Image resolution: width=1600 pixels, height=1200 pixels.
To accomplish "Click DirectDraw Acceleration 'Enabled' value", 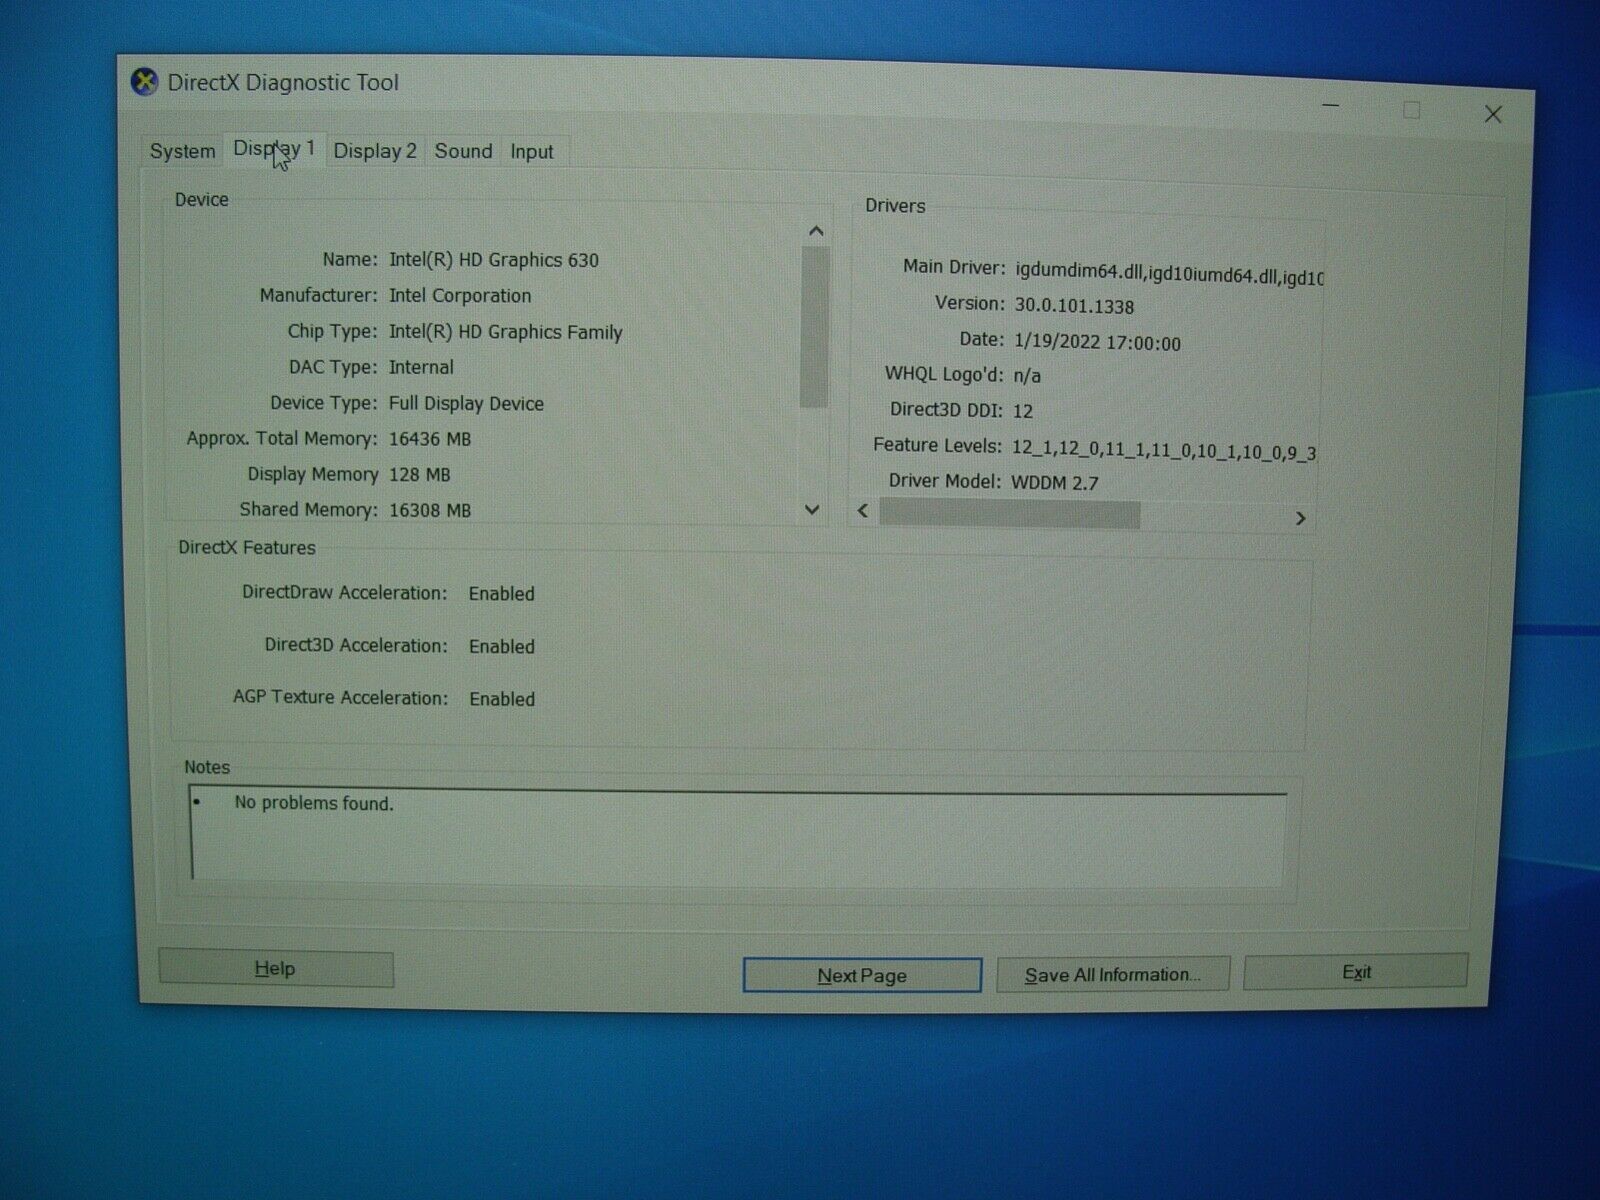I will coord(502,594).
